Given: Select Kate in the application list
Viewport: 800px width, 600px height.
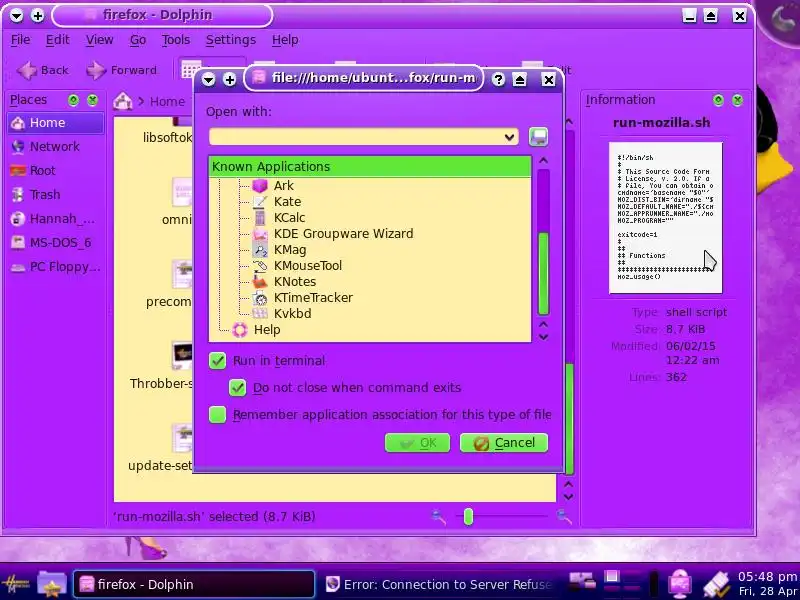Looking at the screenshot, I should (x=287, y=202).
